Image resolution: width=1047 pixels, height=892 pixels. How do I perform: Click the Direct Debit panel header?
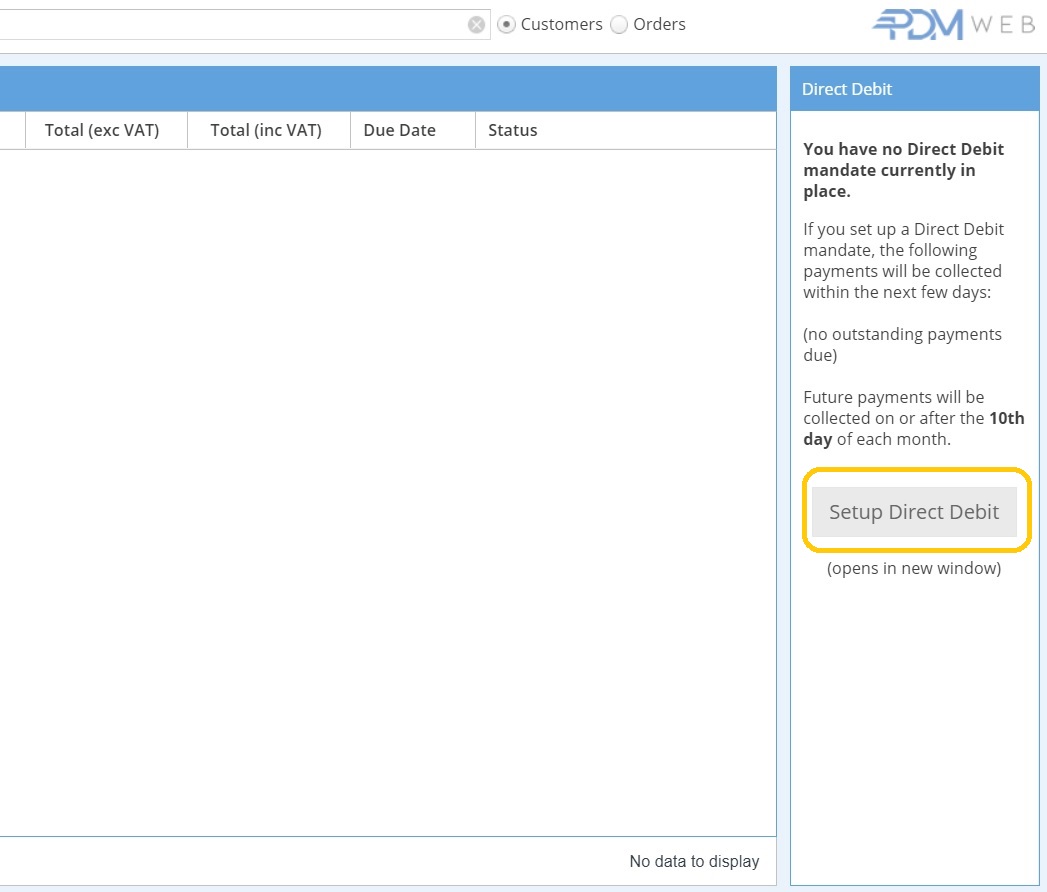coord(914,89)
